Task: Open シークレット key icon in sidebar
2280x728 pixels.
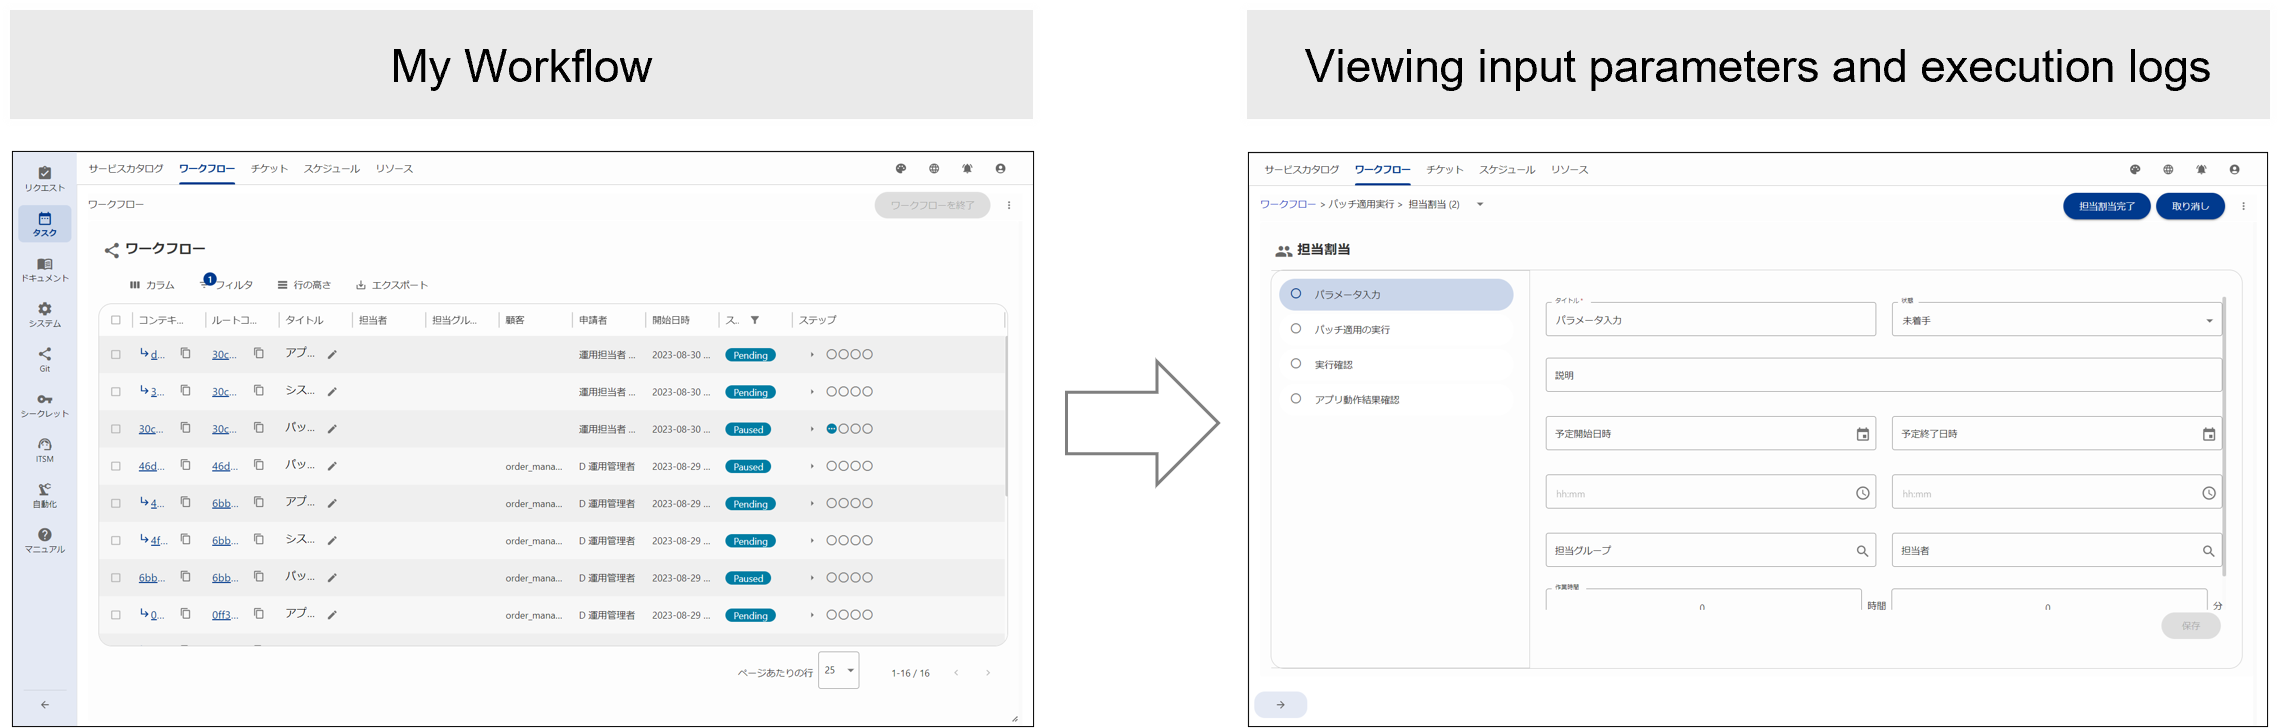Action: click(x=44, y=405)
